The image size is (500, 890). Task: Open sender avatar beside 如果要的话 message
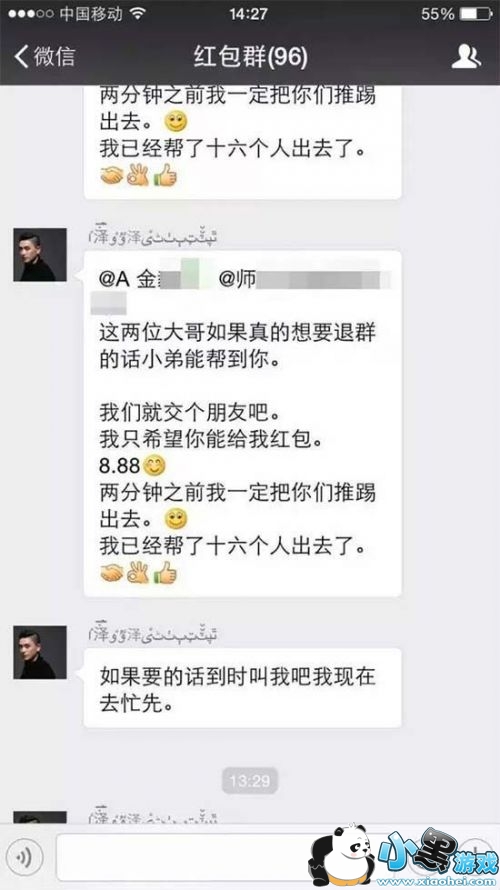click(40, 652)
